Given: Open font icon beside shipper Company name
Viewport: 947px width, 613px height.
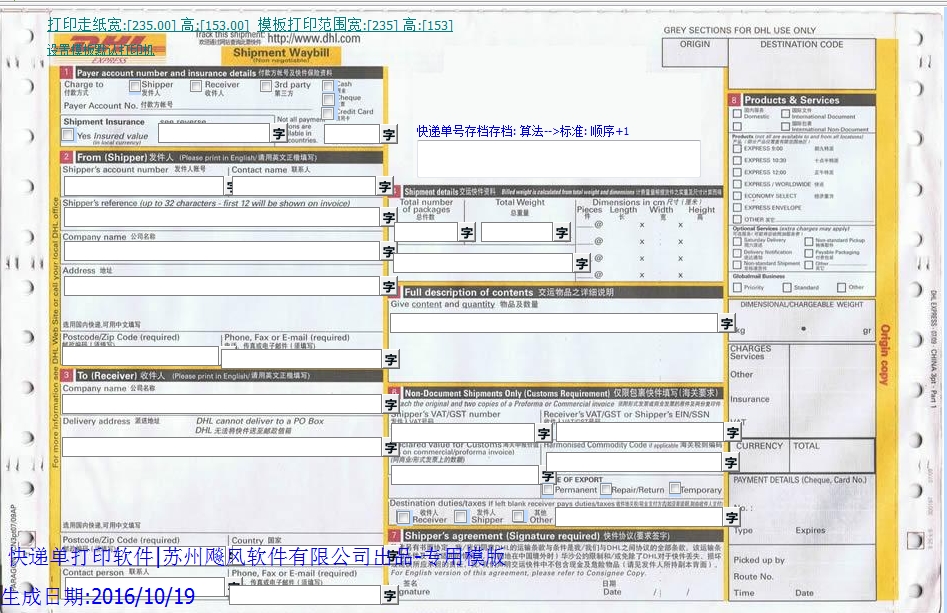Looking at the screenshot, I should (x=387, y=249).
